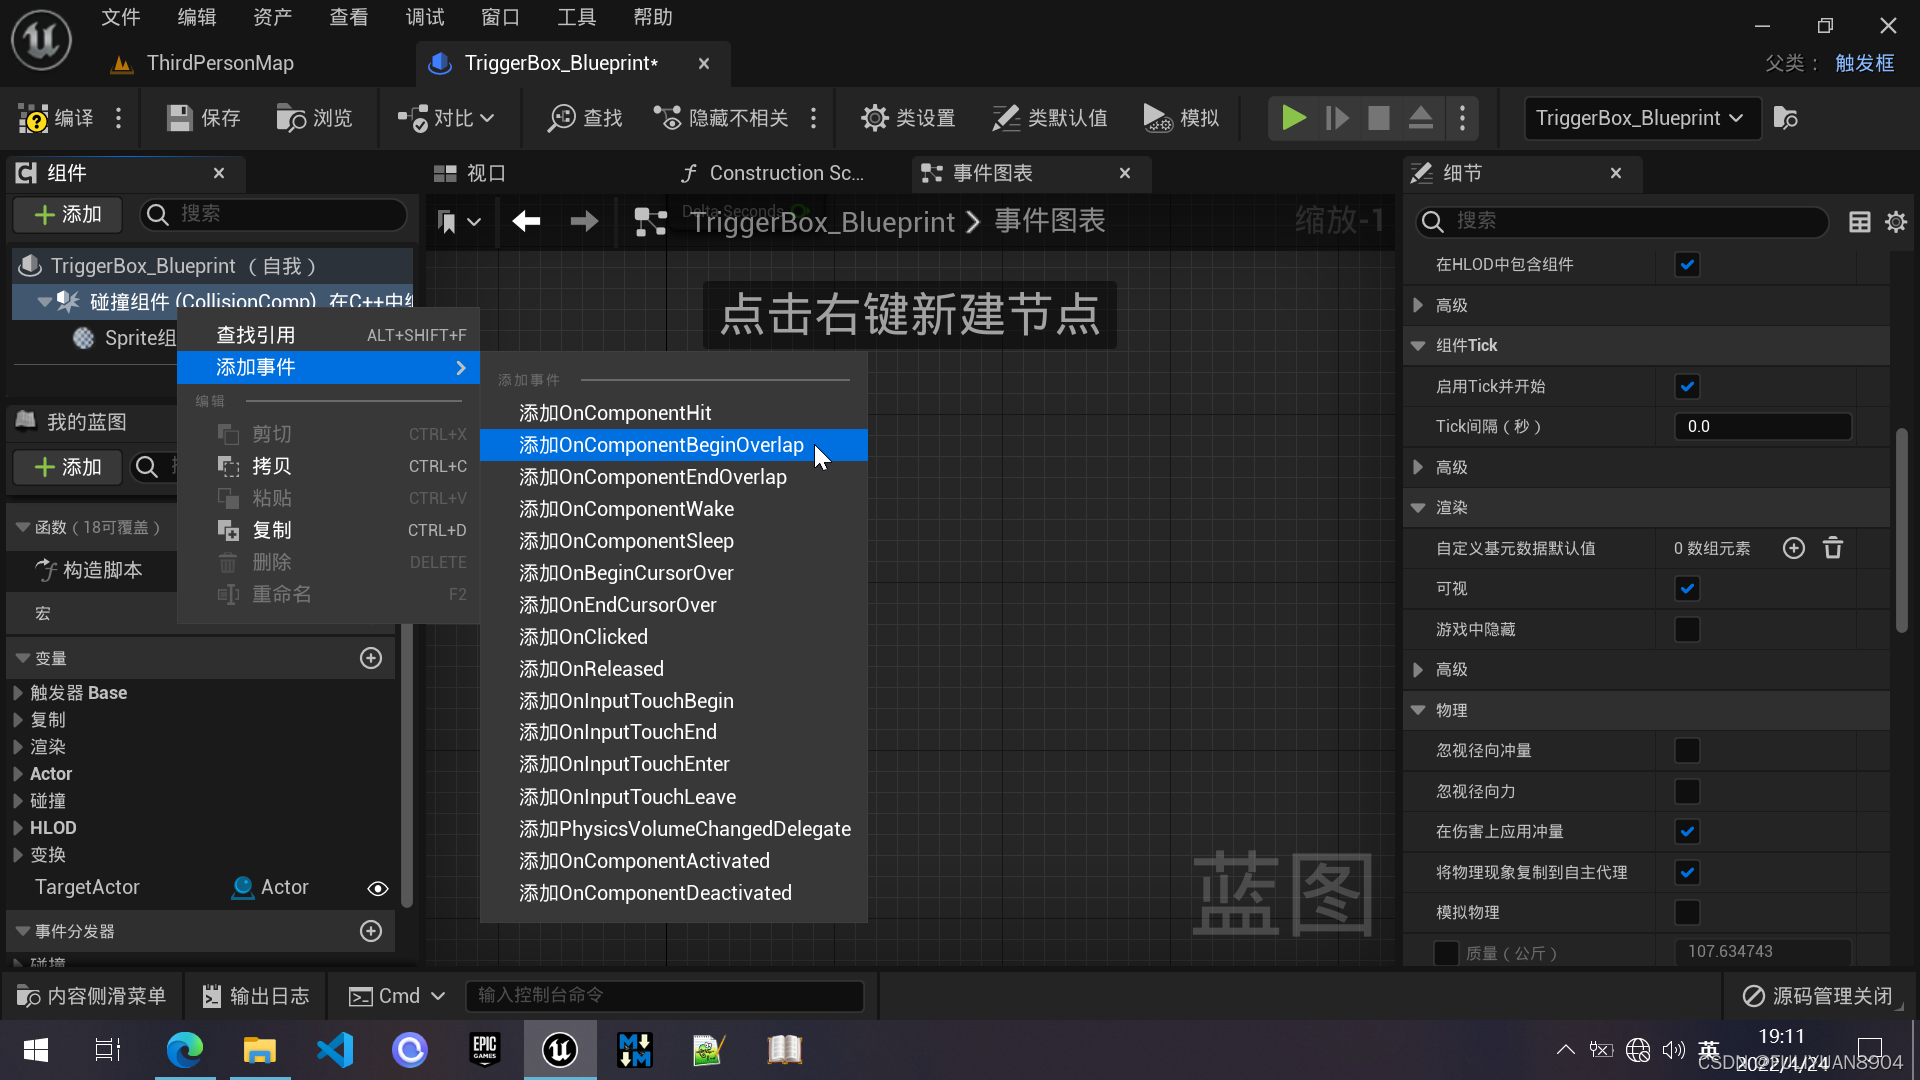Click the Add (添加) component button

(x=68, y=214)
